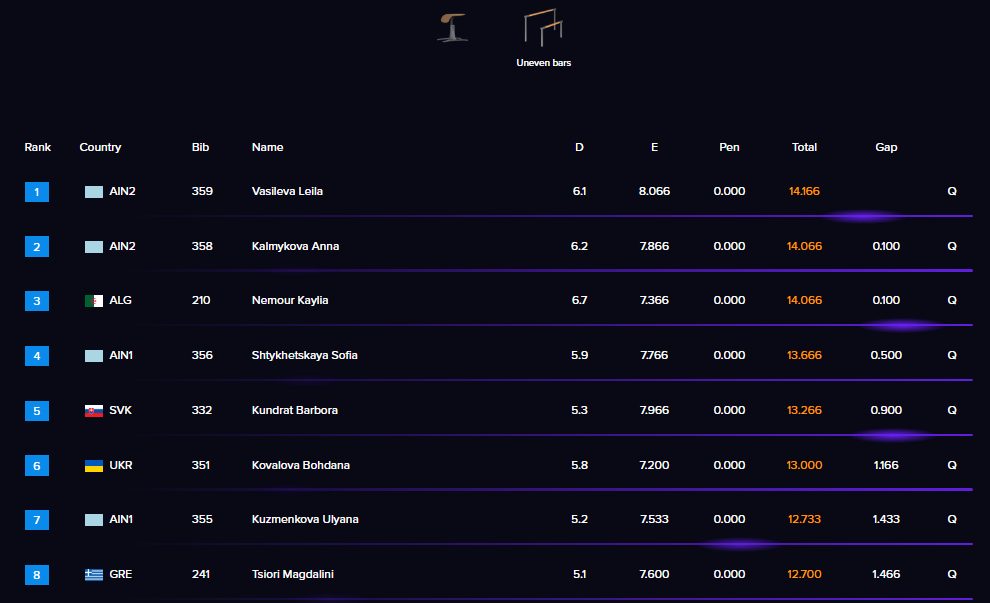The height and width of the screenshot is (603, 990).
Task: Click bib number 359
Action: pyautogui.click(x=202, y=191)
